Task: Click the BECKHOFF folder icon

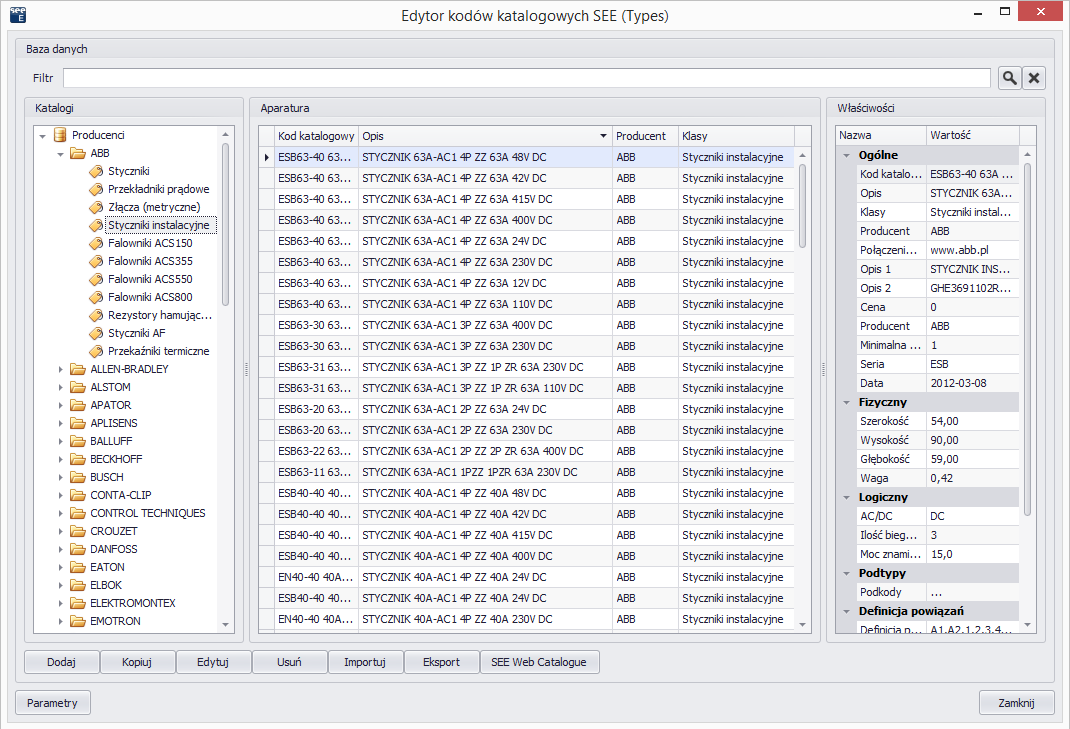Action: point(78,459)
